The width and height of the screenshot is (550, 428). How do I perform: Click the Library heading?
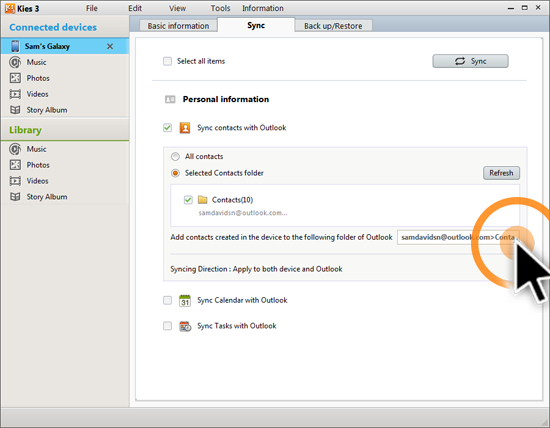[x=25, y=130]
